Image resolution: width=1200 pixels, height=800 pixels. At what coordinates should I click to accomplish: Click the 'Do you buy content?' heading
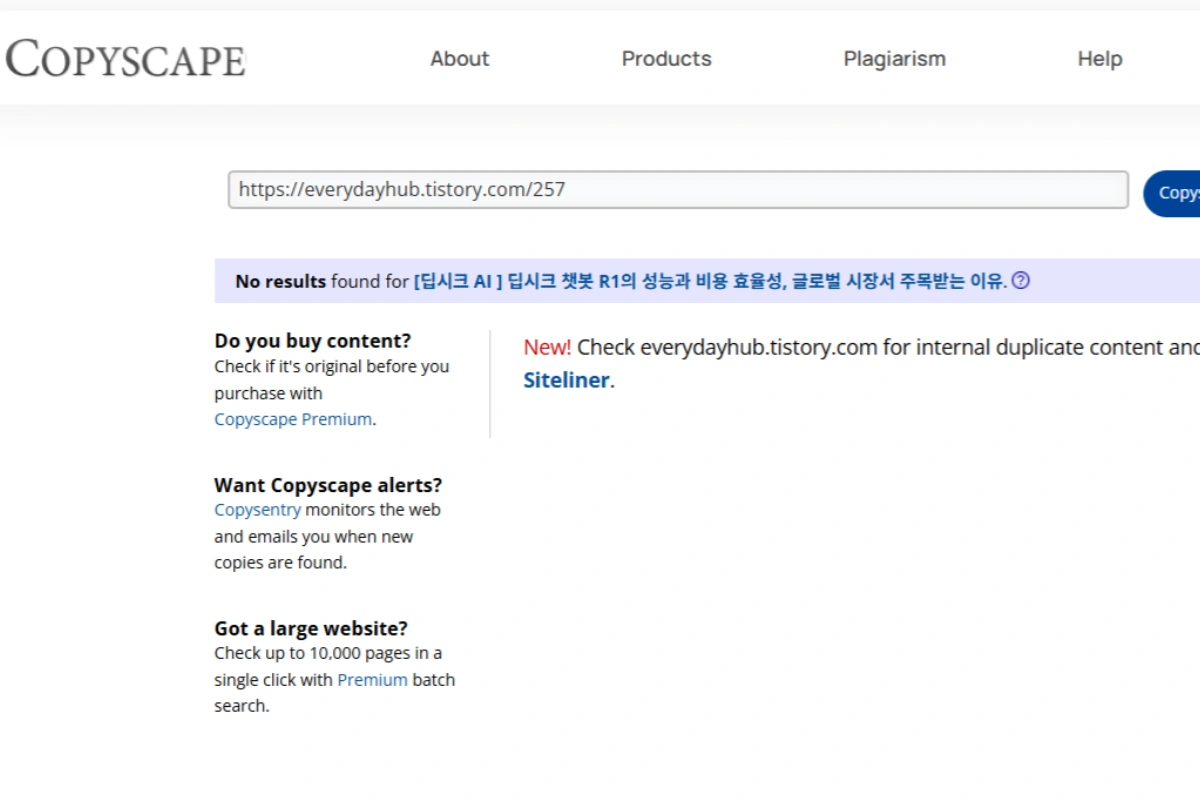click(x=312, y=341)
